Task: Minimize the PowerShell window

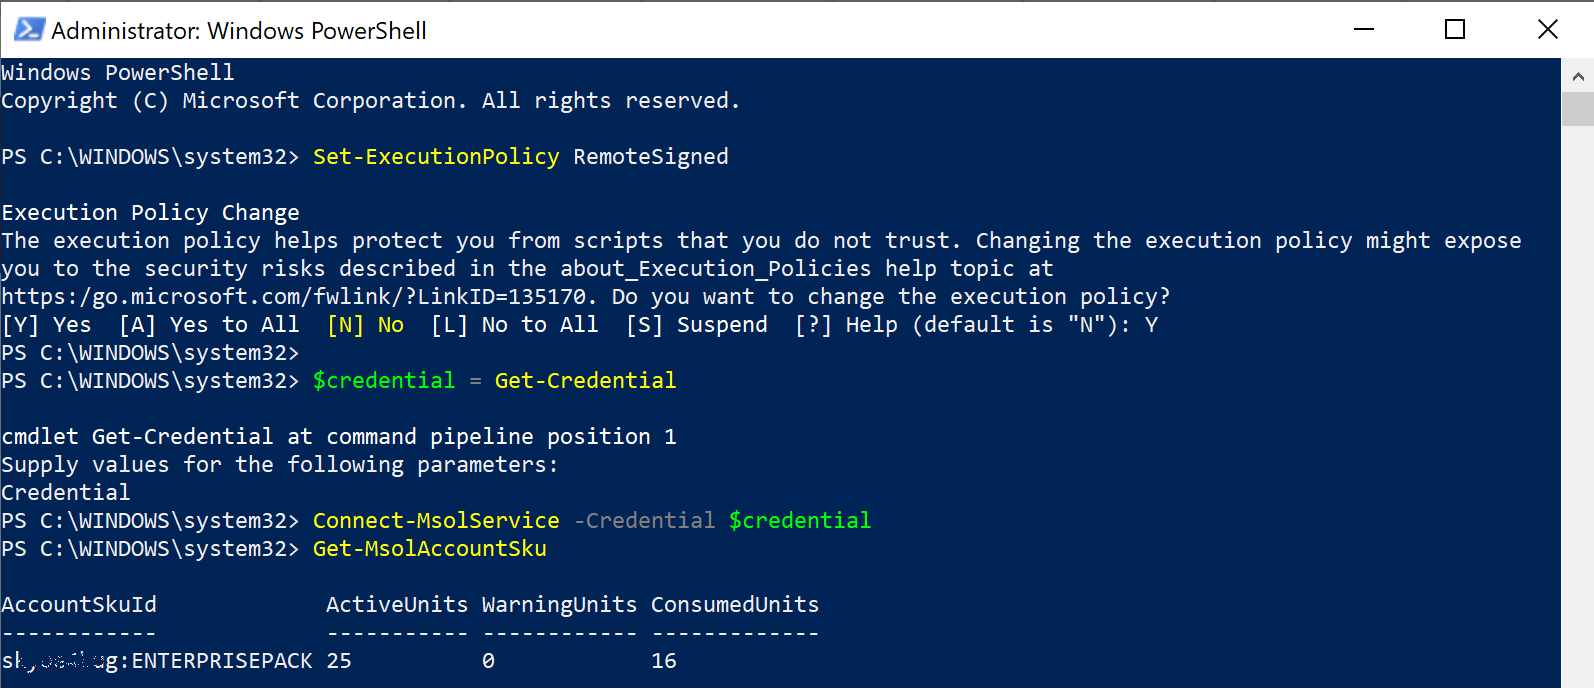Action: 1364,29
